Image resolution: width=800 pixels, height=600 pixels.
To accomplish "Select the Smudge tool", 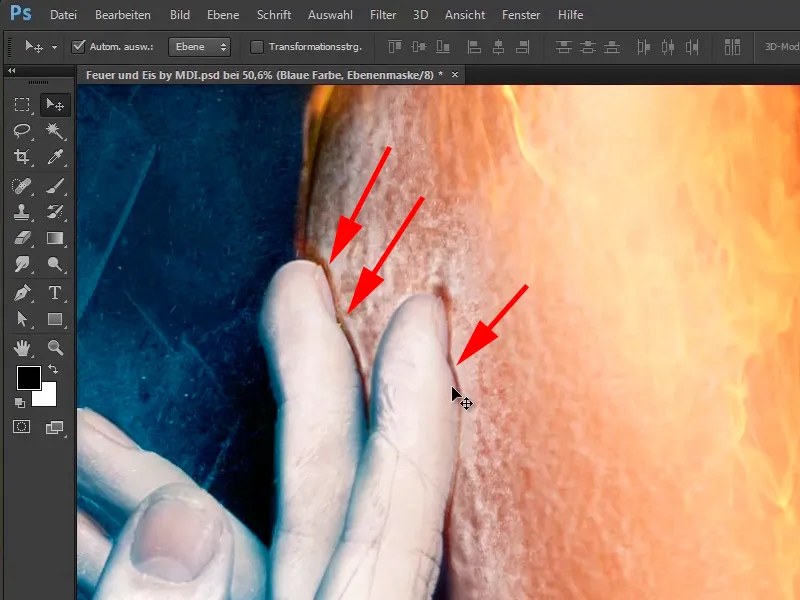I will (x=21, y=264).
